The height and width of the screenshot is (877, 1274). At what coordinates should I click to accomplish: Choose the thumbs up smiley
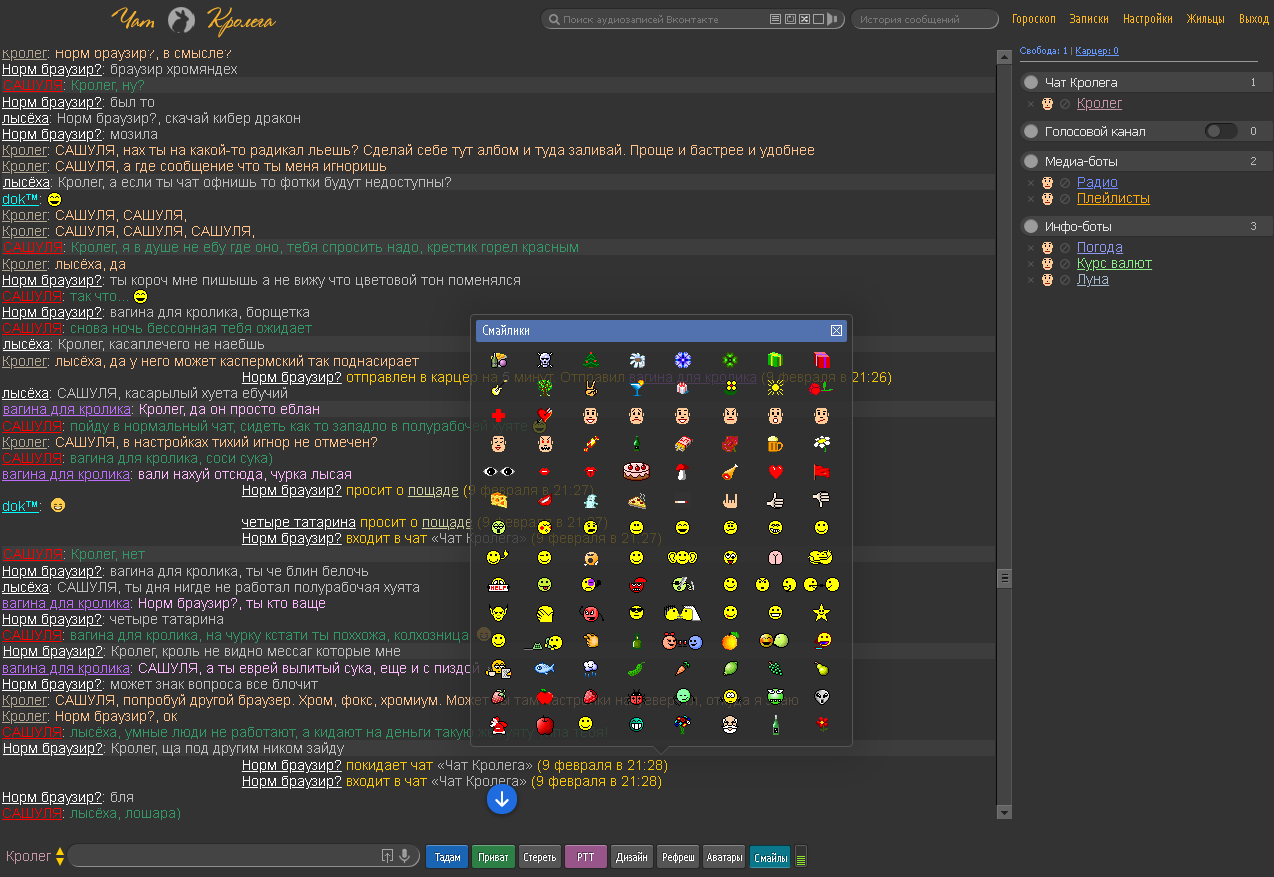pyautogui.click(x=774, y=500)
